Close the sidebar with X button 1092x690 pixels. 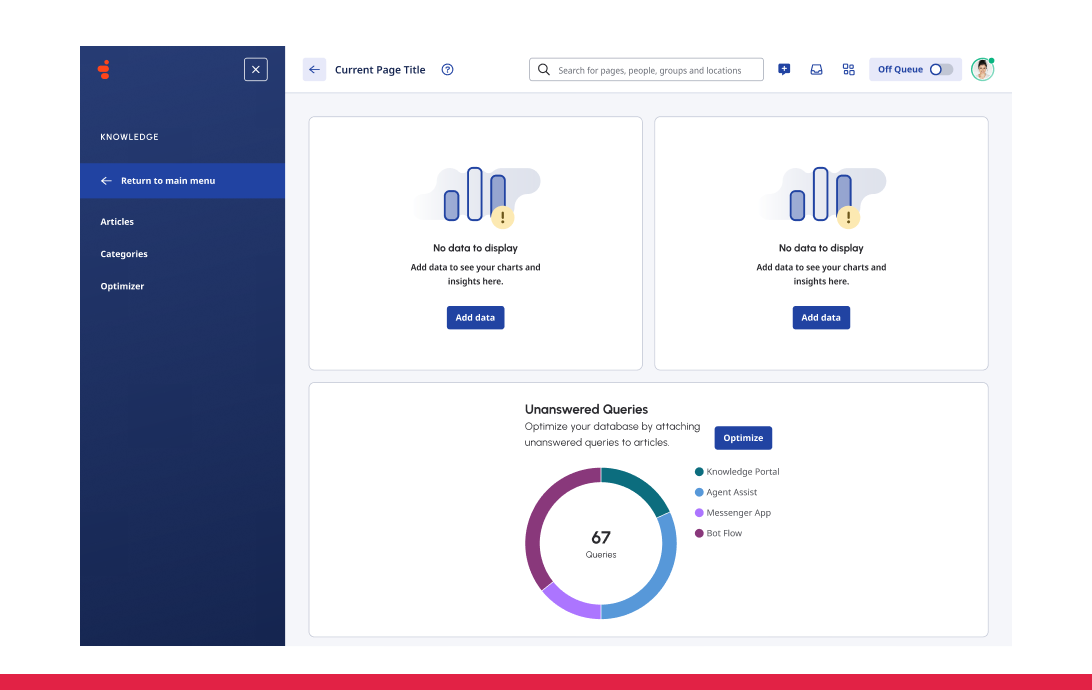256,69
